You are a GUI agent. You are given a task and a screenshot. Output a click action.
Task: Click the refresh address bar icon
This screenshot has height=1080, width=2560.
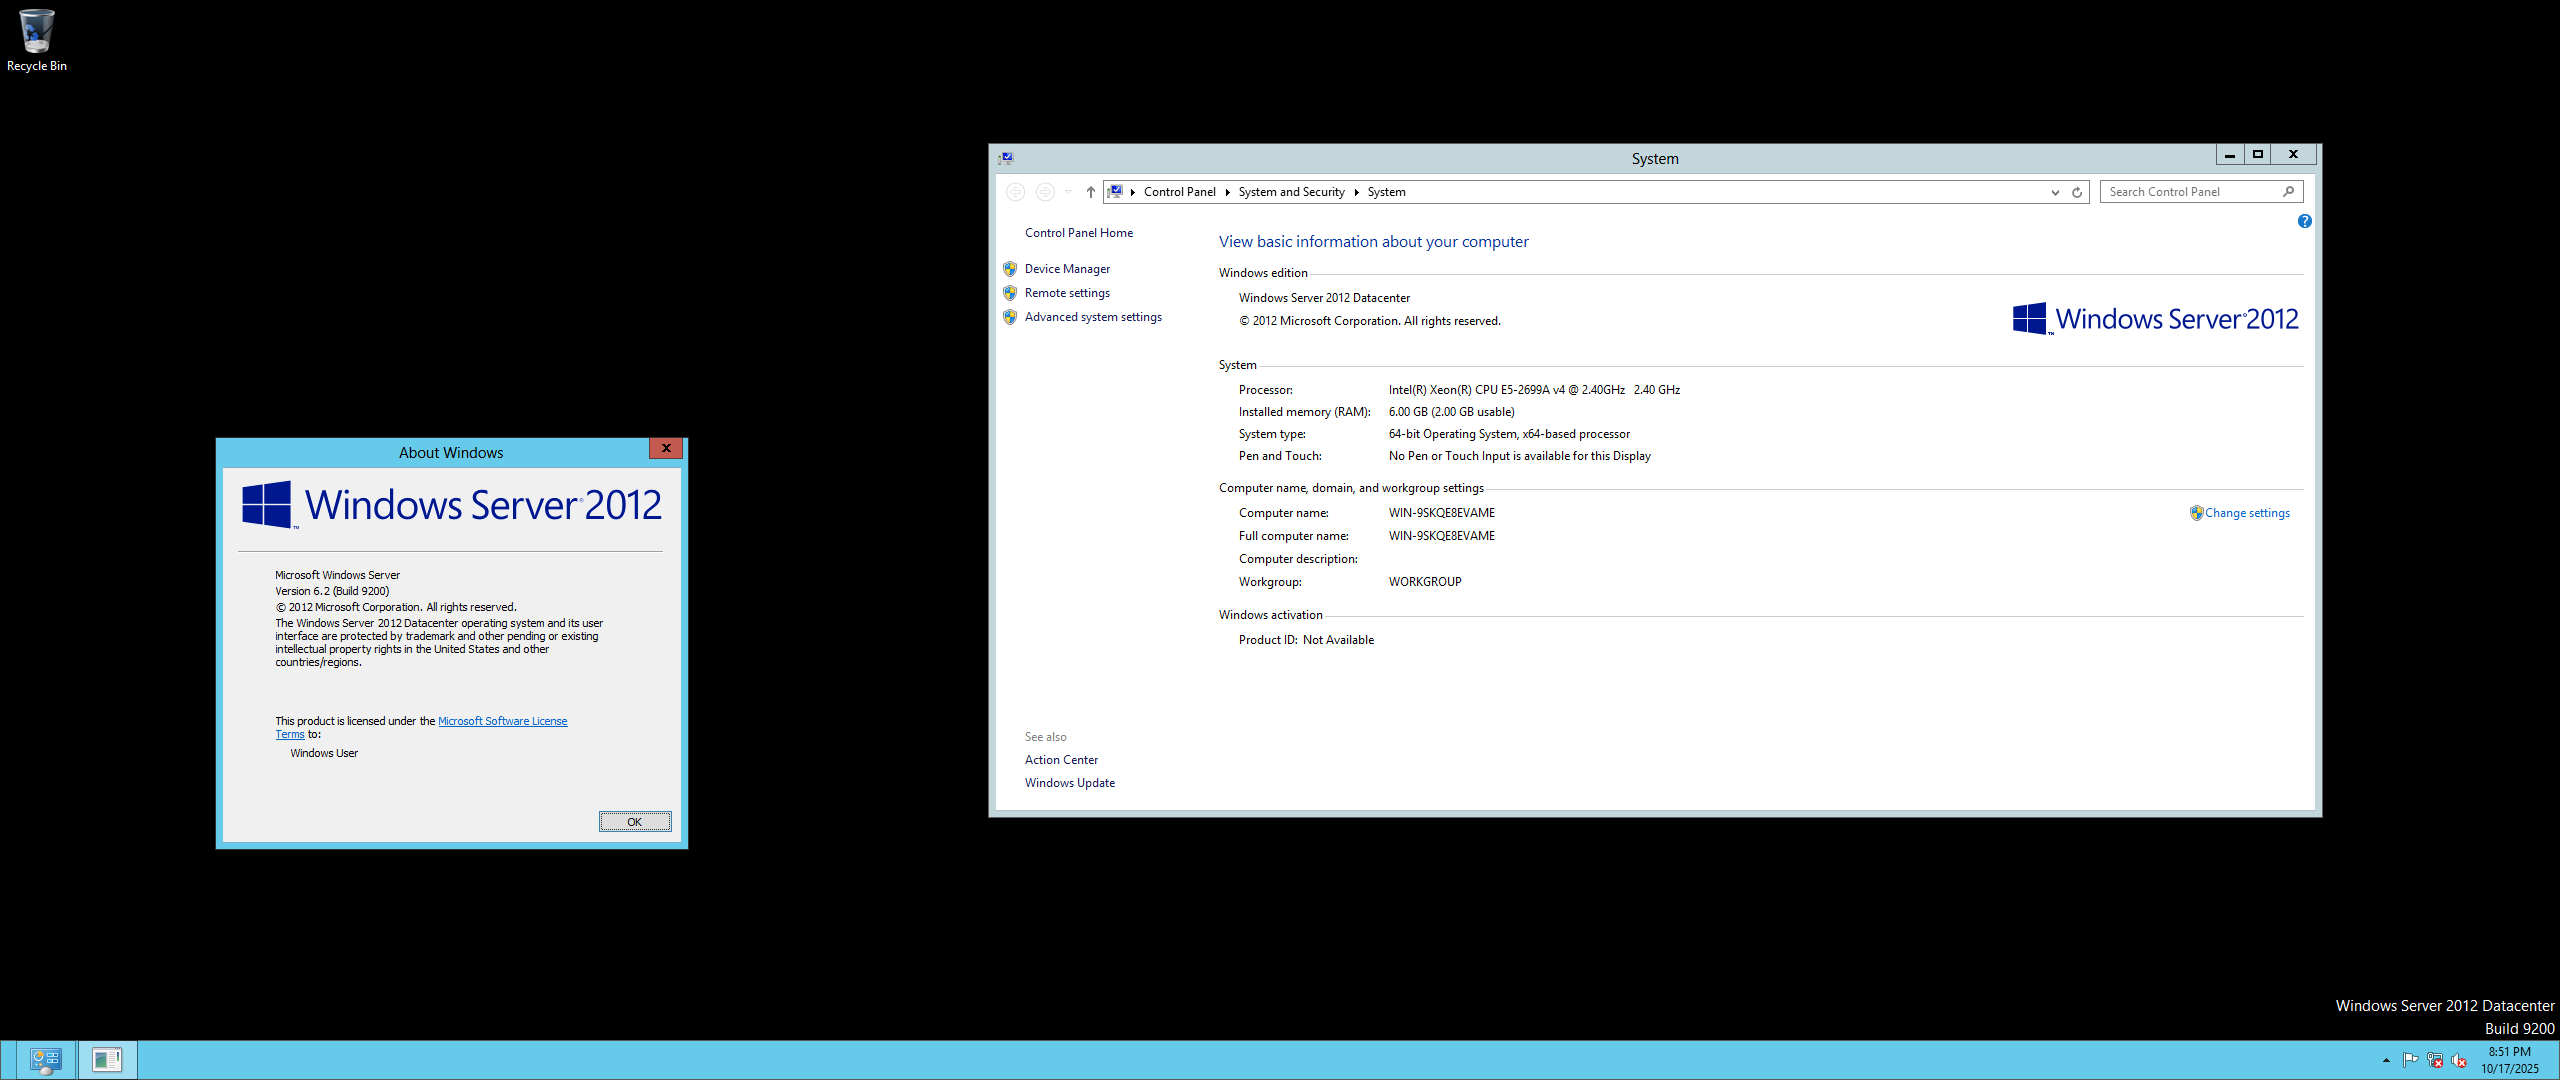[x=2077, y=192]
